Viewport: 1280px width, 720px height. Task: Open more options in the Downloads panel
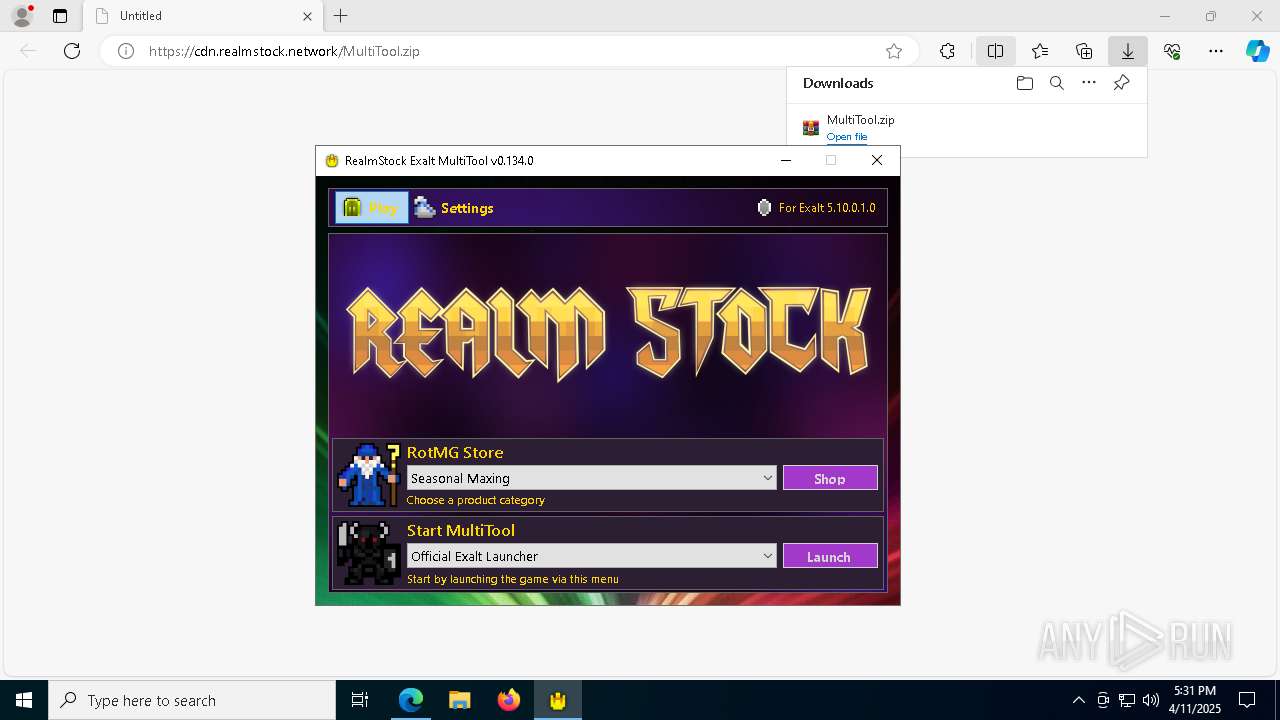tap(1089, 83)
